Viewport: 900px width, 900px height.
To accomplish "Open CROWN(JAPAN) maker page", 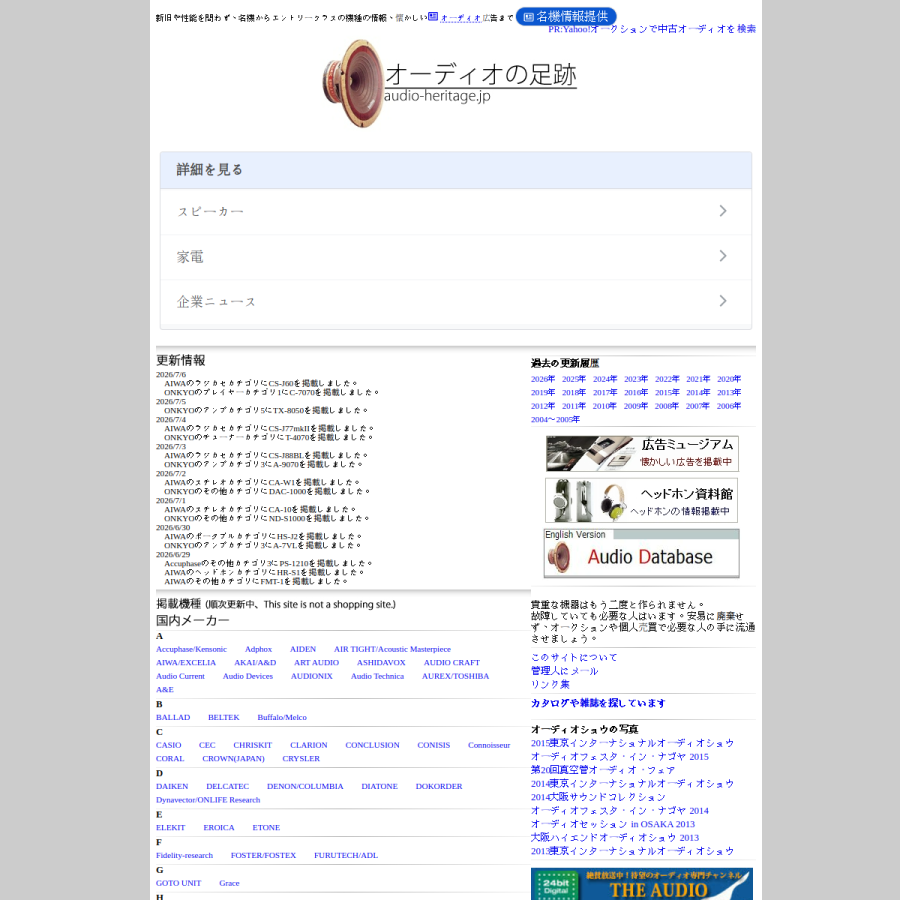I will 233,758.
